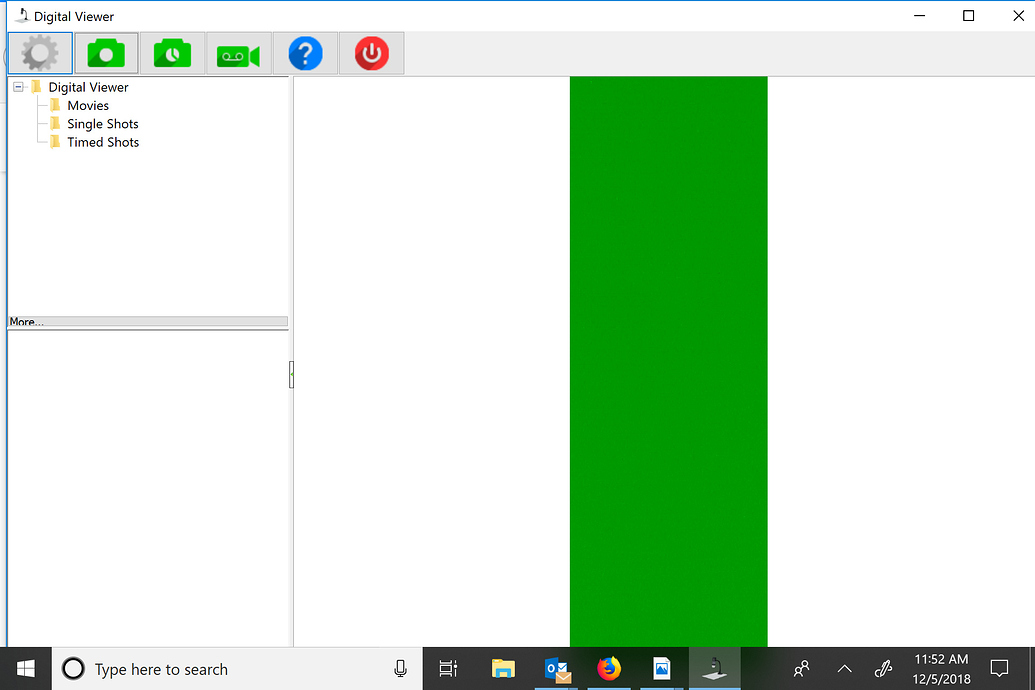Open Windows Ink Workspace from system tray

pos(883,668)
